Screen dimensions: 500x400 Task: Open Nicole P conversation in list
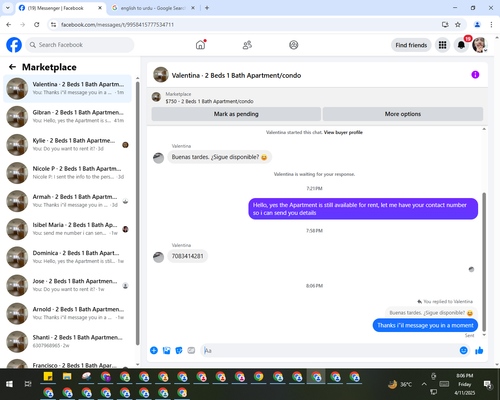pyautogui.click(x=67, y=173)
